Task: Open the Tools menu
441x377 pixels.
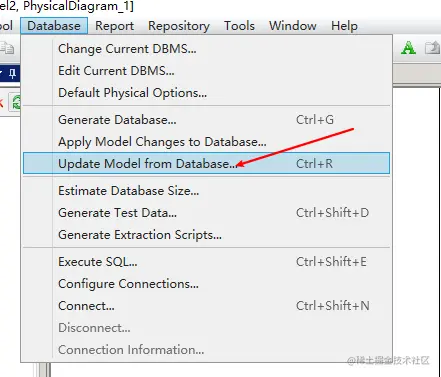Action: coord(239,26)
